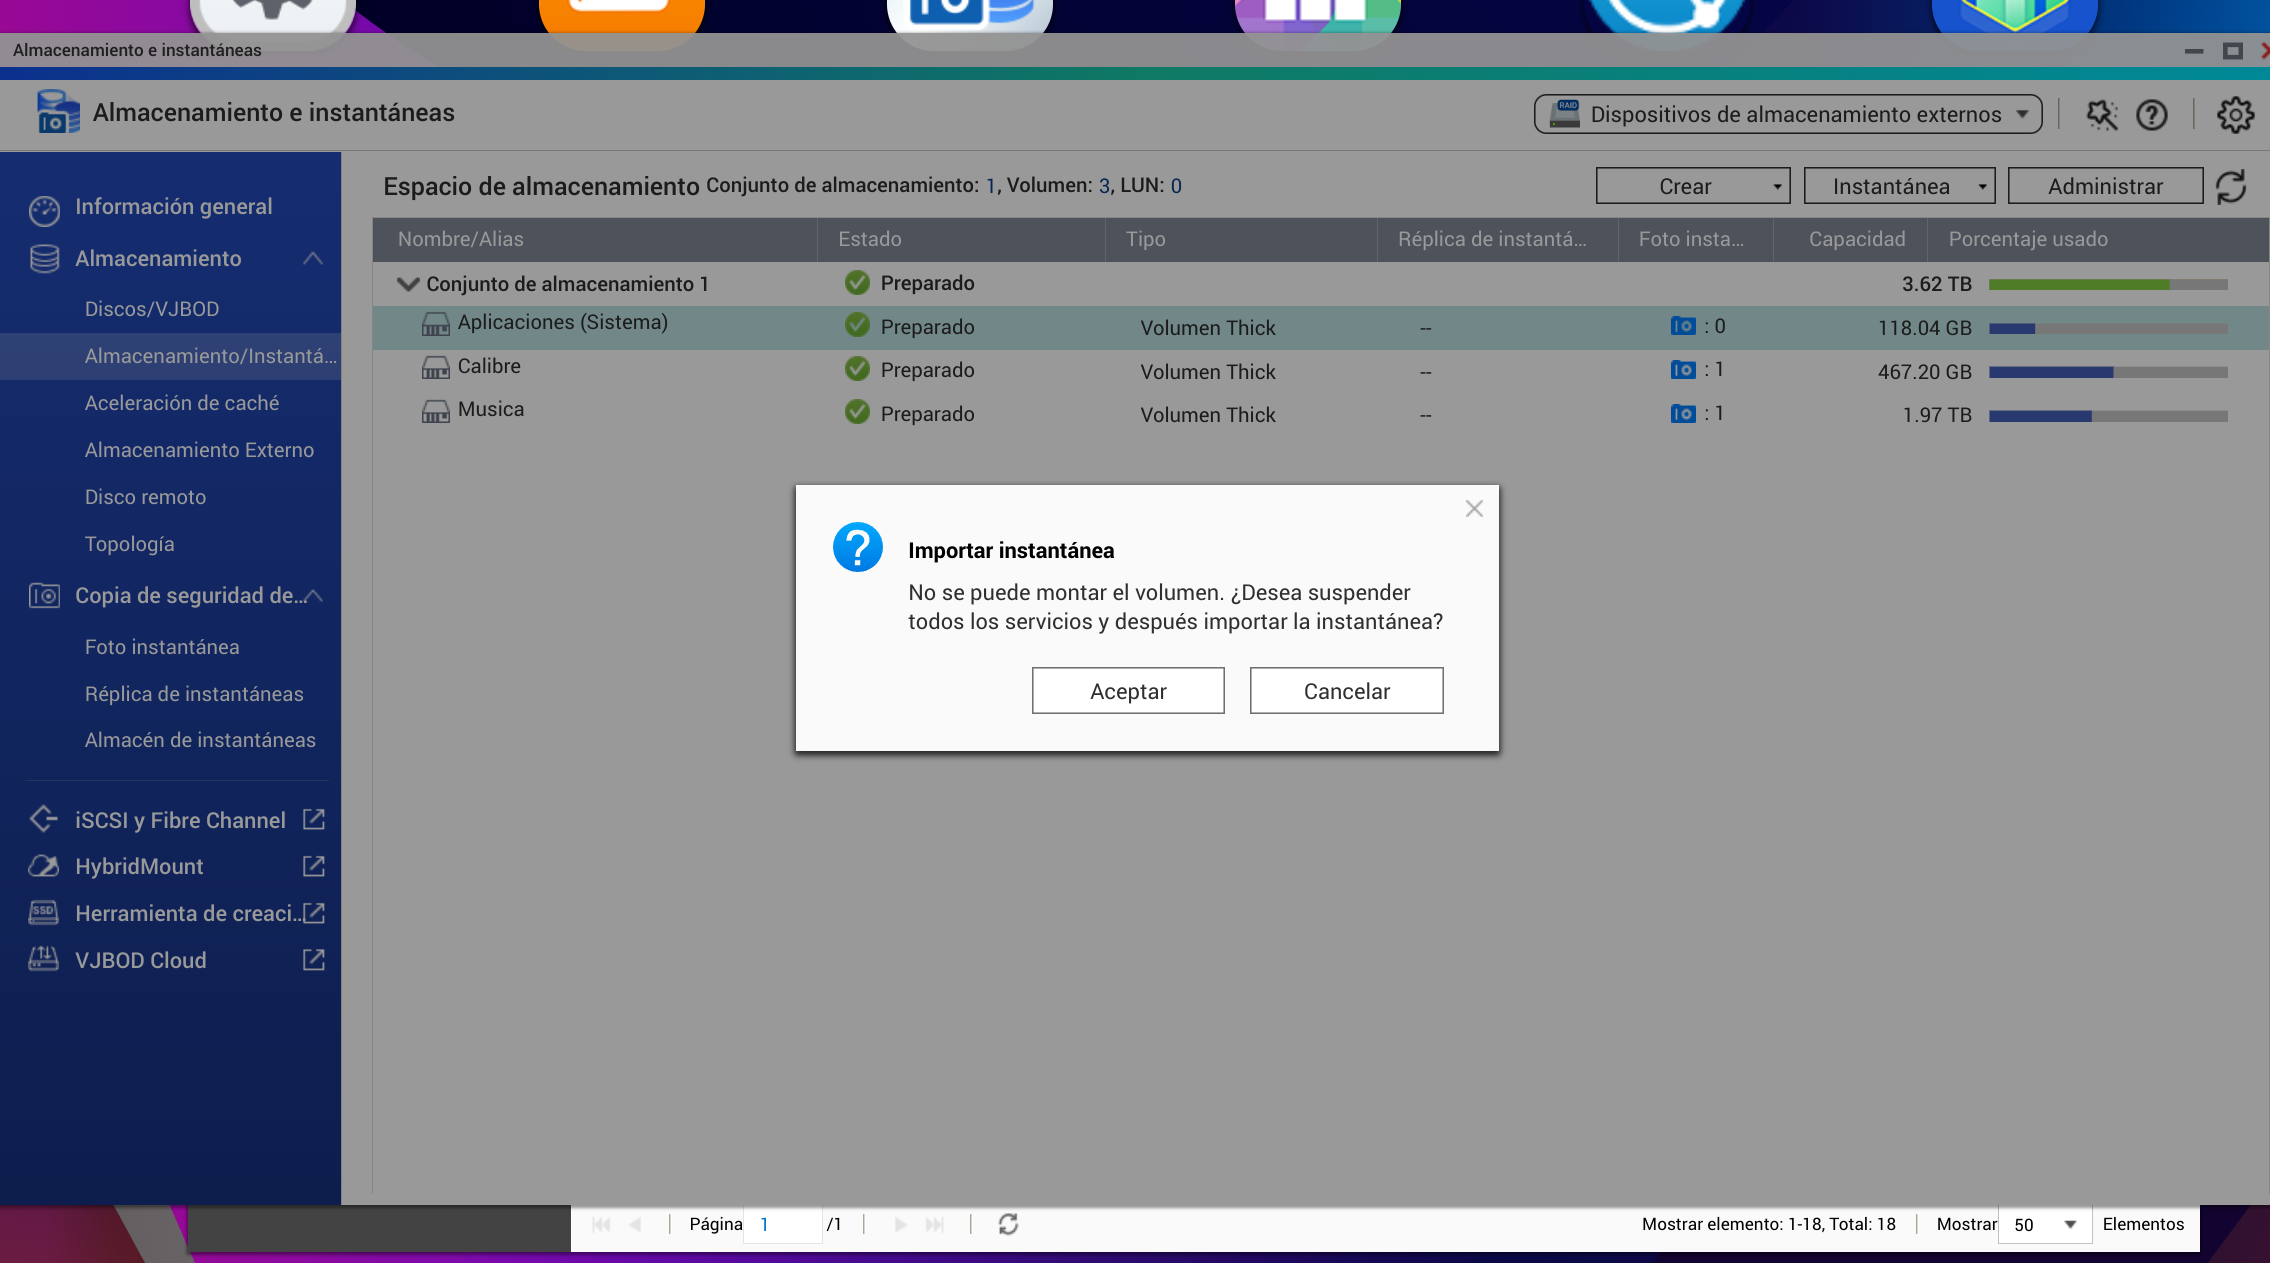This screenshot has width=2270, height=1263.
Task: Collapse the Almacenamiento sidebar section
Action: click(x=313, y=259)
